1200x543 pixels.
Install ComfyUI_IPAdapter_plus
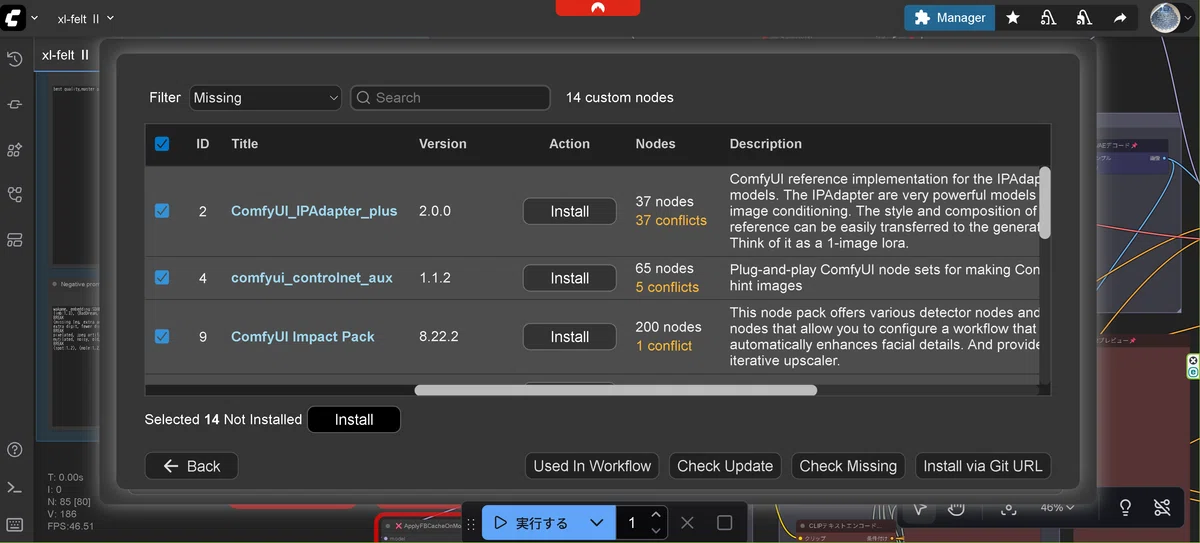pos(569,211)
